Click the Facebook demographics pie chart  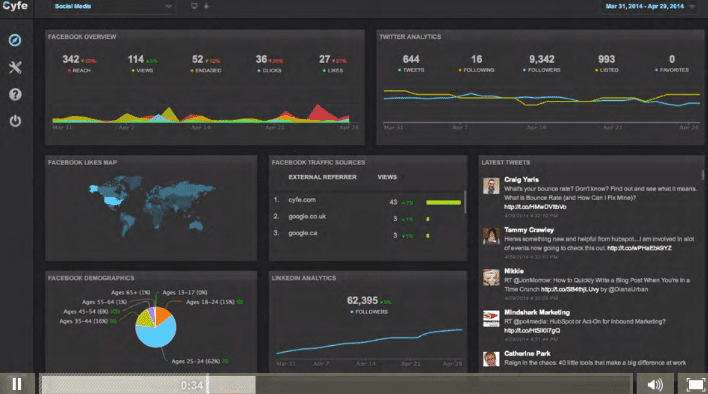156,327
